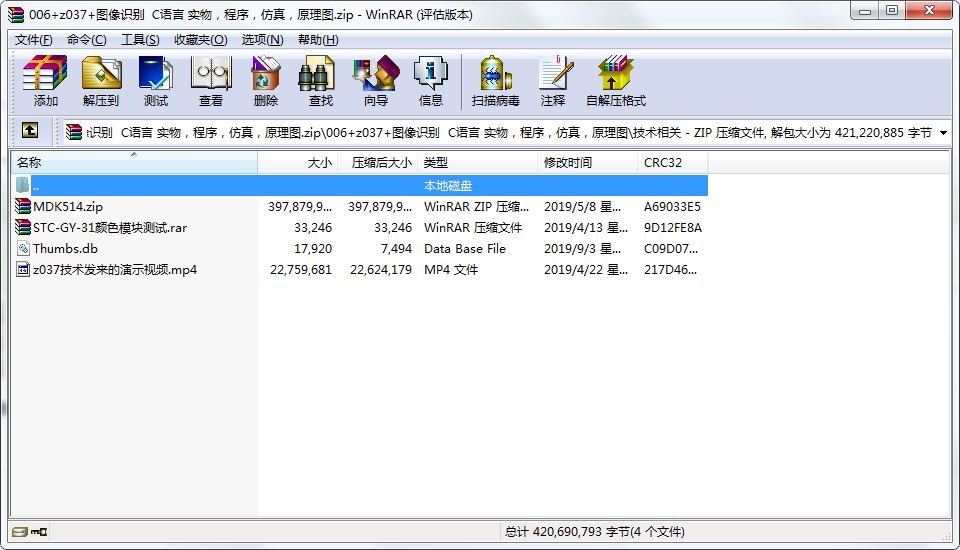Sort by Type (类型) column header
The width and height of the screenshot is (960, 550).
[478, 163]
